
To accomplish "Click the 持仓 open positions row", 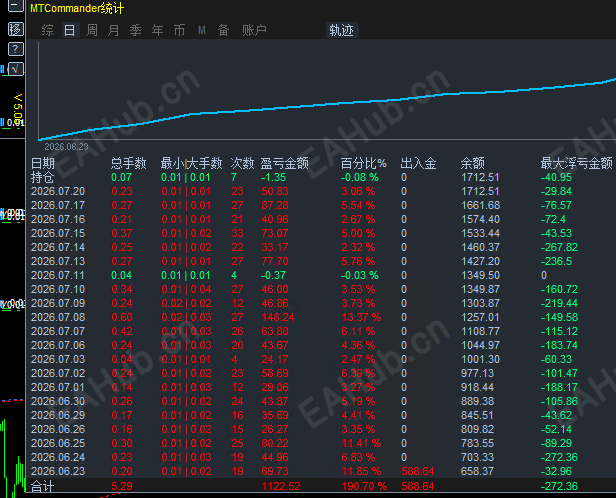I will click(321, 177).
